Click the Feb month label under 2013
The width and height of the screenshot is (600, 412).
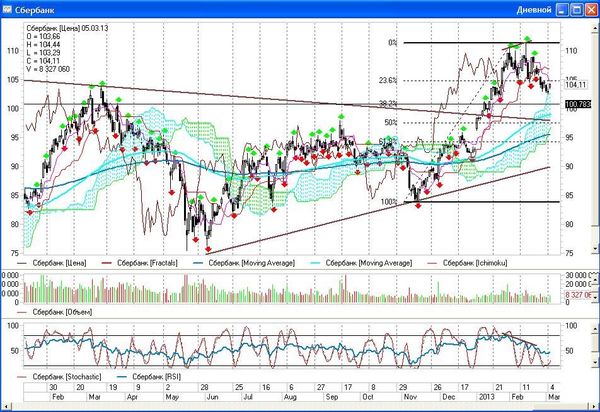point(517,397)
